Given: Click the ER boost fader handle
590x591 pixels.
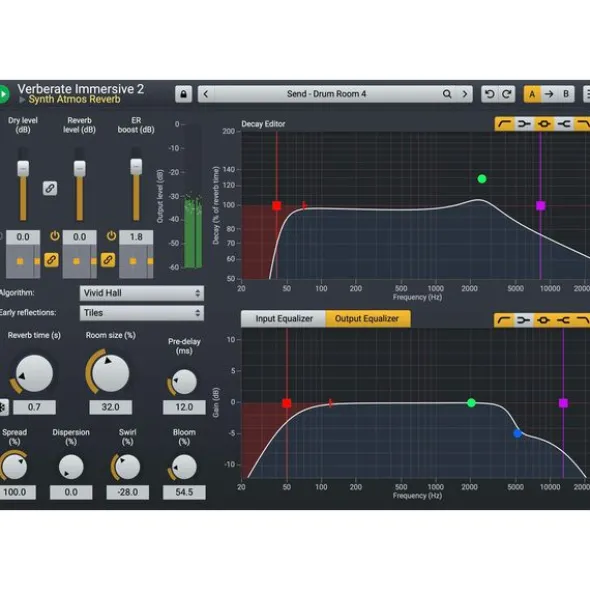Looking at the screenshot, I should [136, 166].
